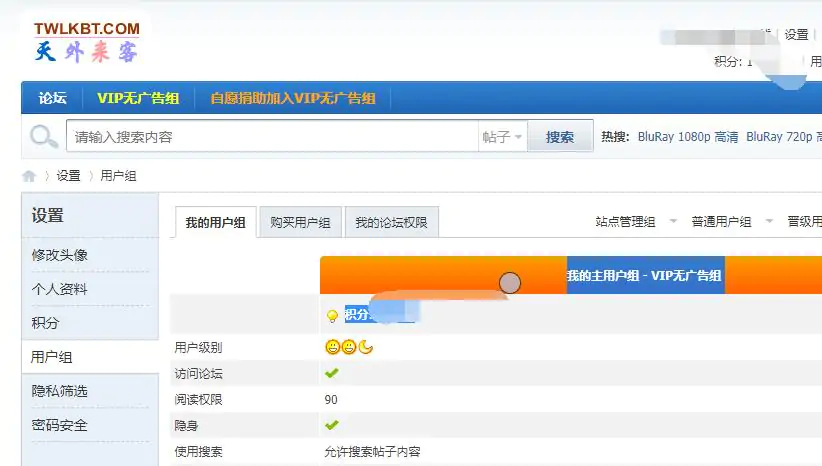The image size is (822, 466).
Task: Click the 我的主用户组 - VIP无广告组 header
Action: (x=644, y=275)
